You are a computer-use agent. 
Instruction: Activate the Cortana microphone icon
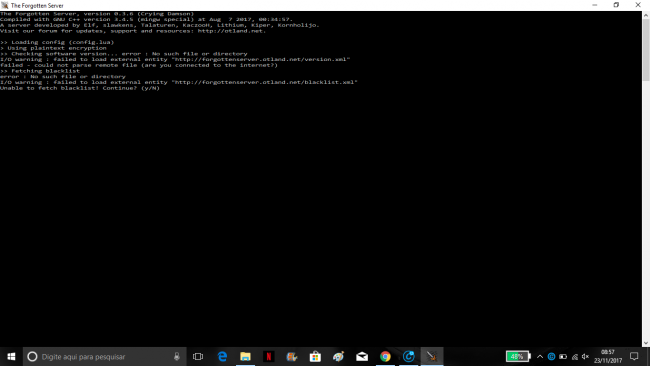point(177,356)
